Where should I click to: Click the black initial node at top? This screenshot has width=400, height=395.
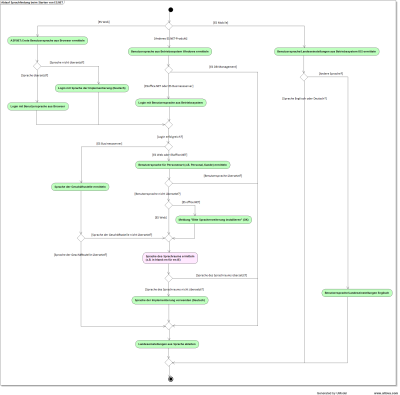[171, 10]
